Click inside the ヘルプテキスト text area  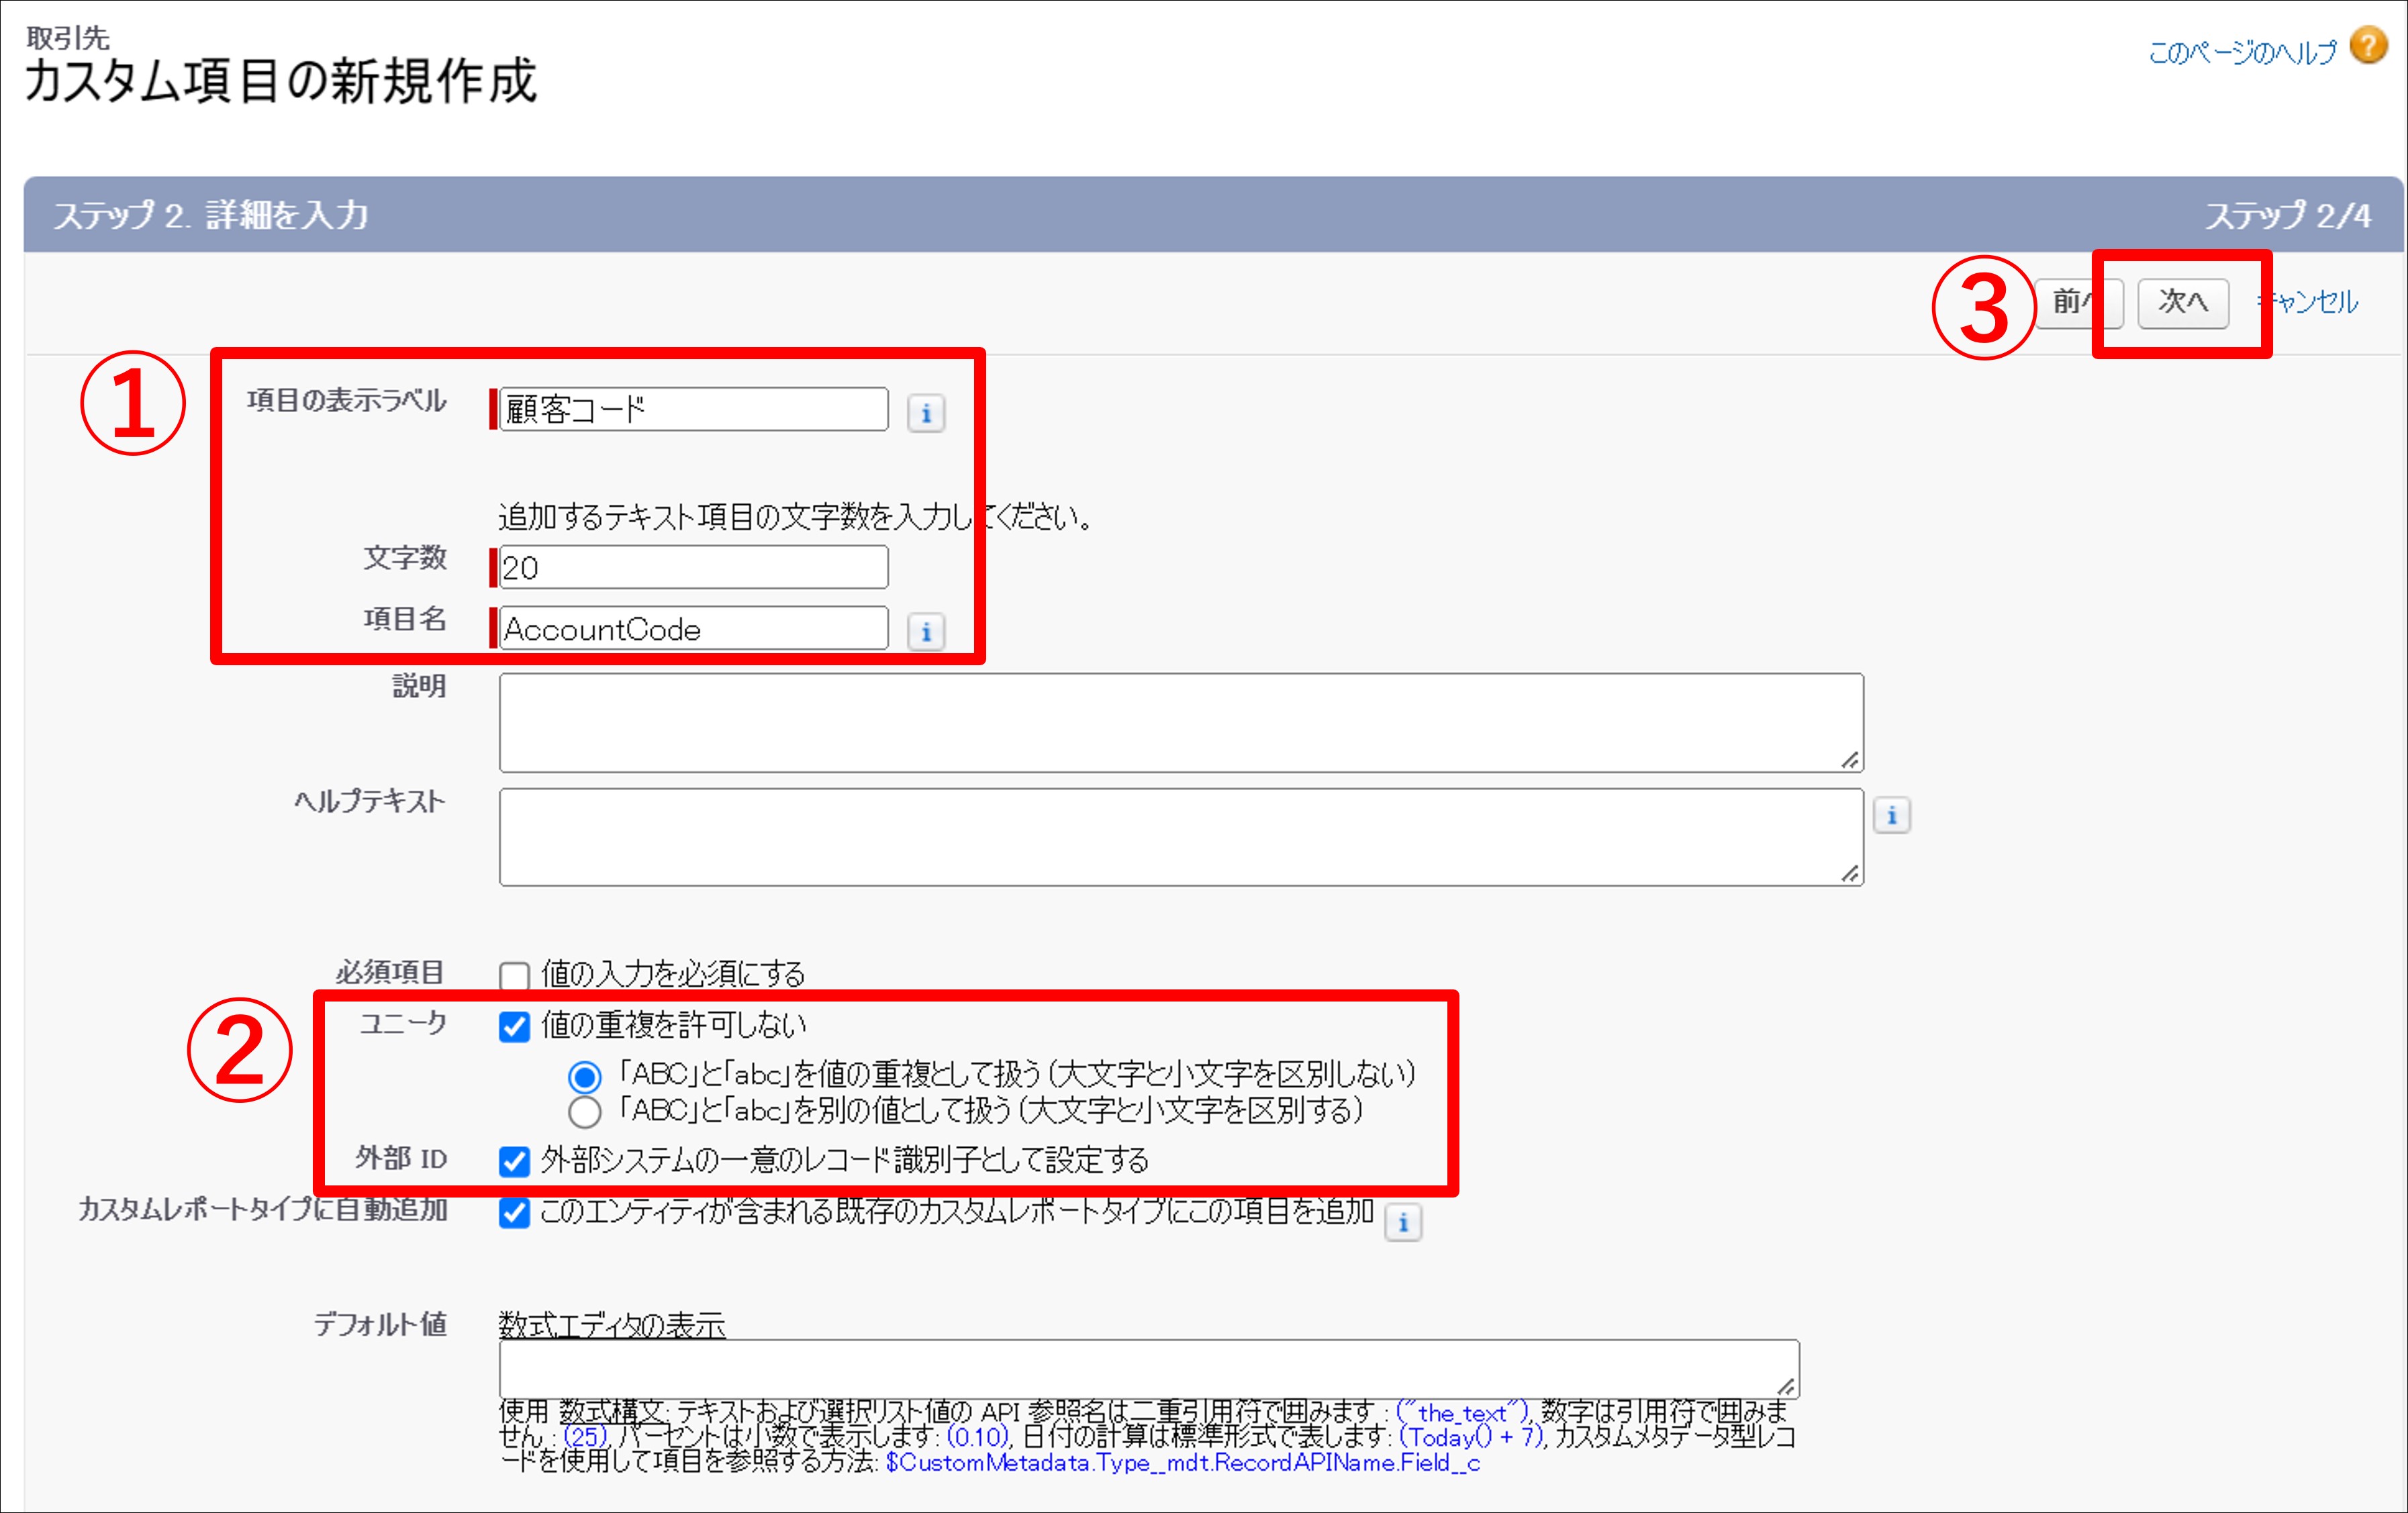click(x=1181, y=837)
